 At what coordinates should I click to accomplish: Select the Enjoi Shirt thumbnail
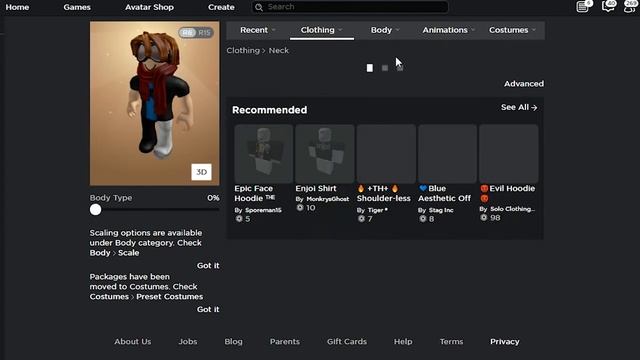pos(325,154)
